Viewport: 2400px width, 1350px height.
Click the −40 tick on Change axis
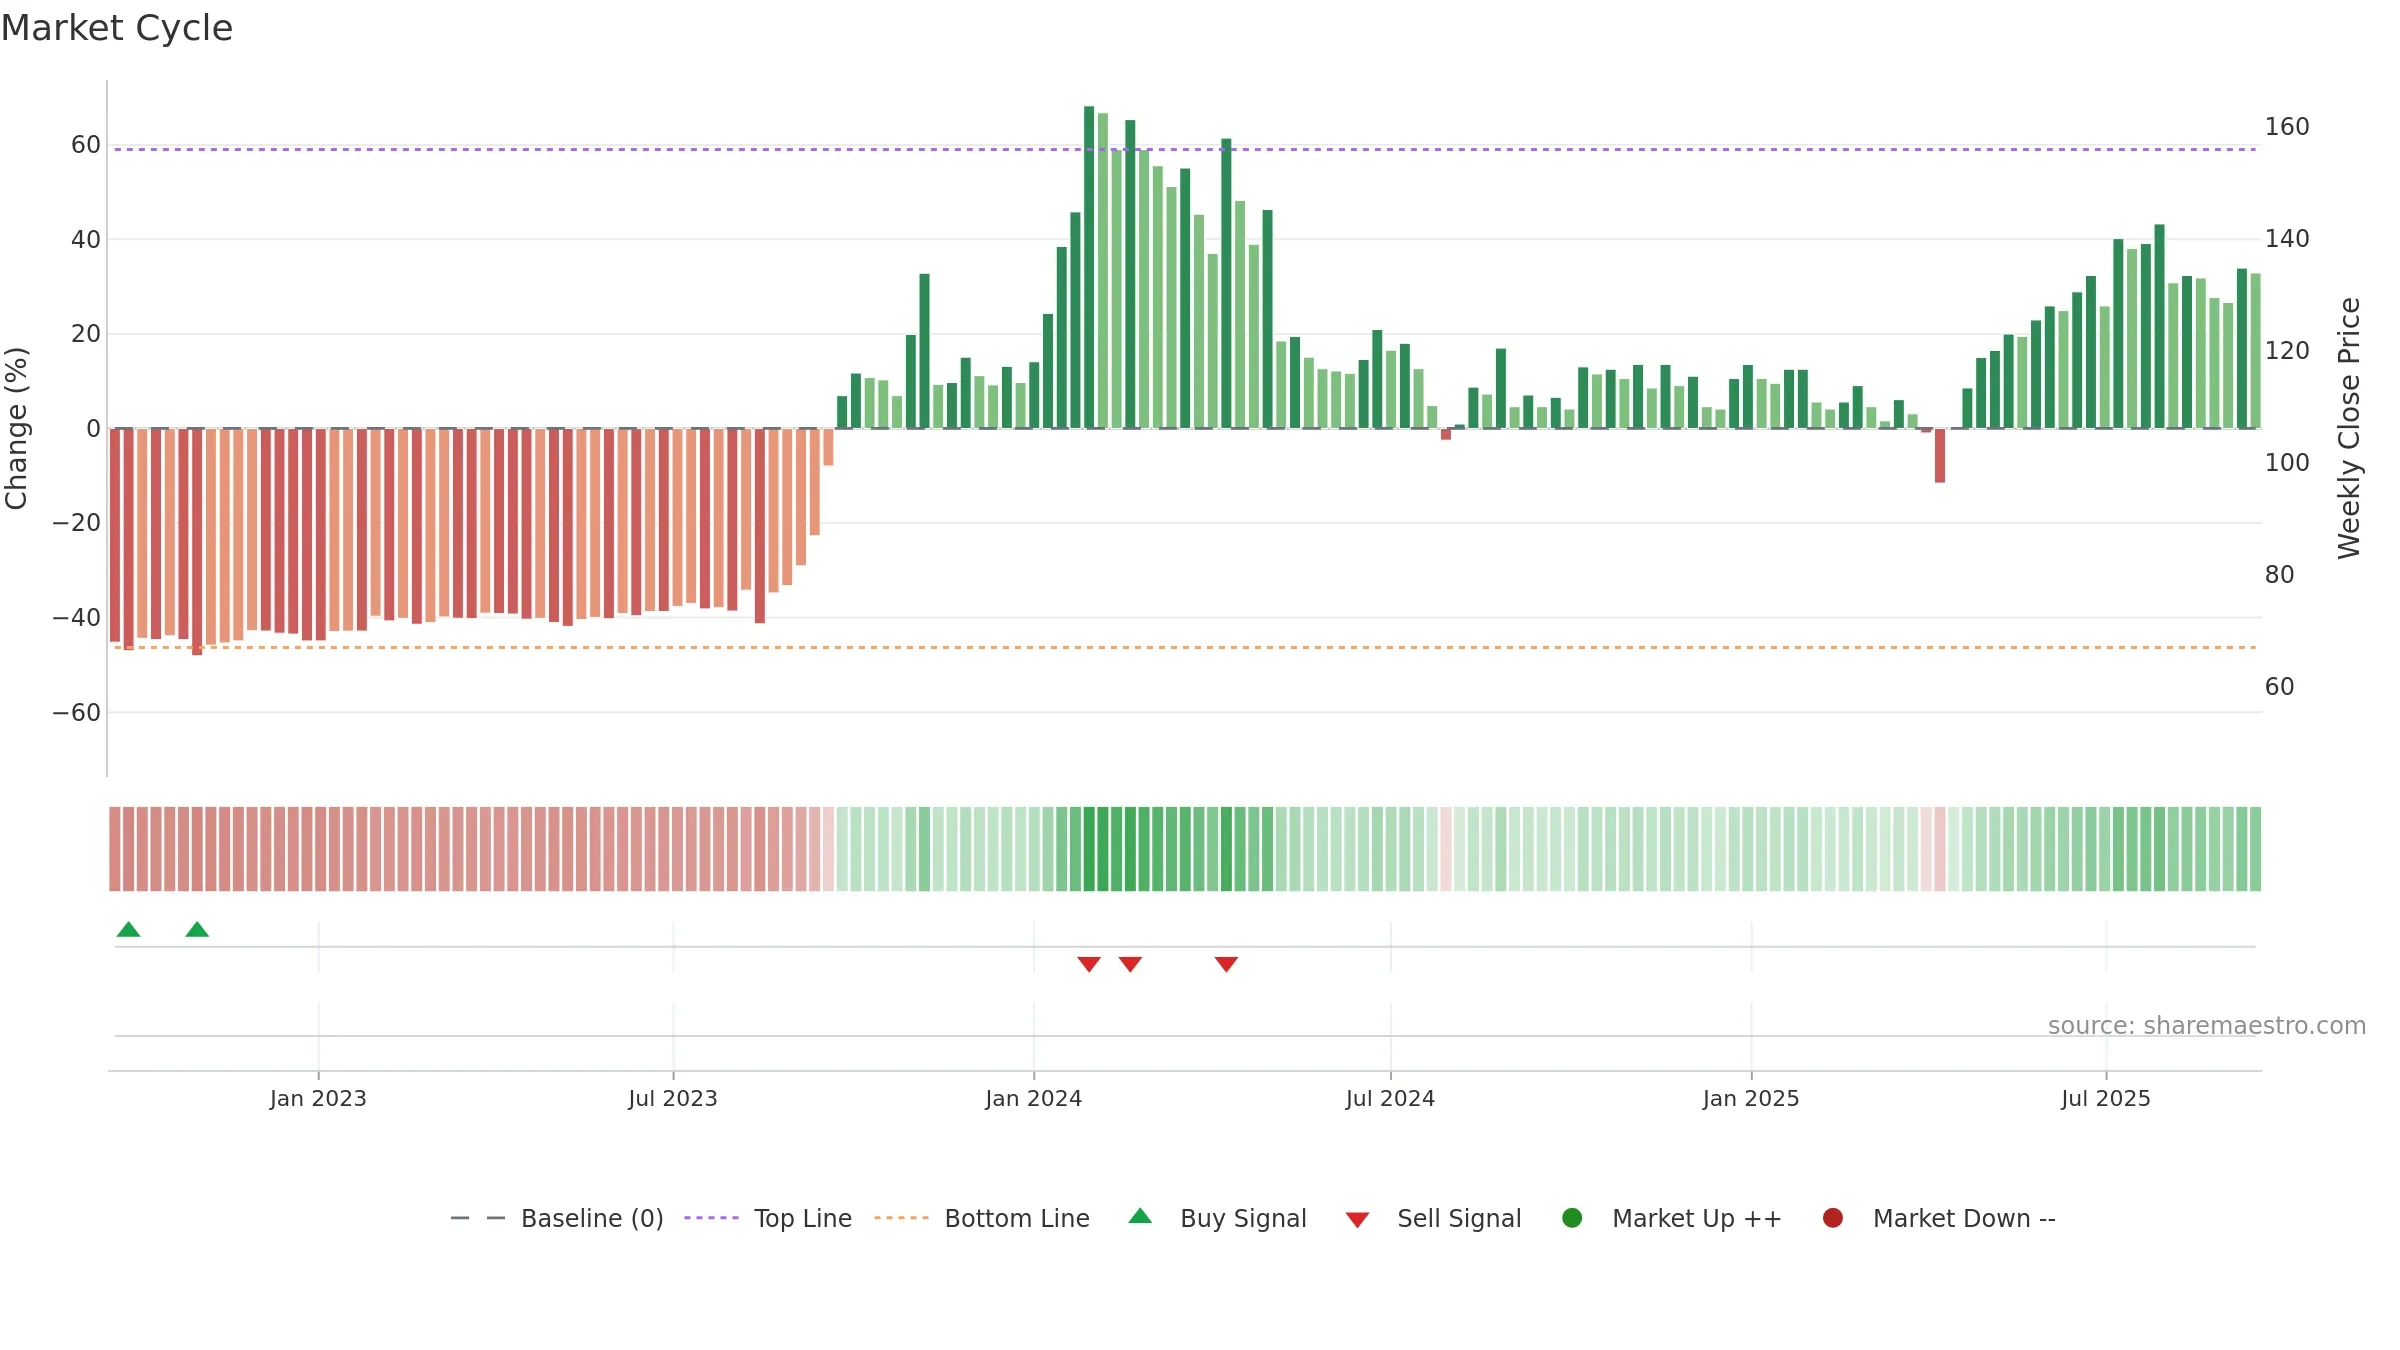[77, 618]
